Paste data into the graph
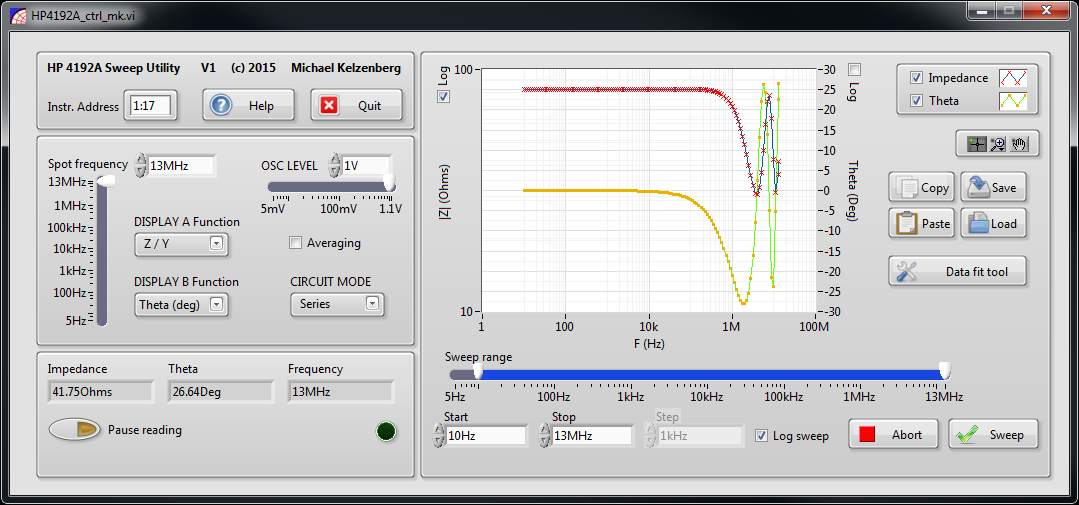1079x505 pixels. (x=921, y=223)
